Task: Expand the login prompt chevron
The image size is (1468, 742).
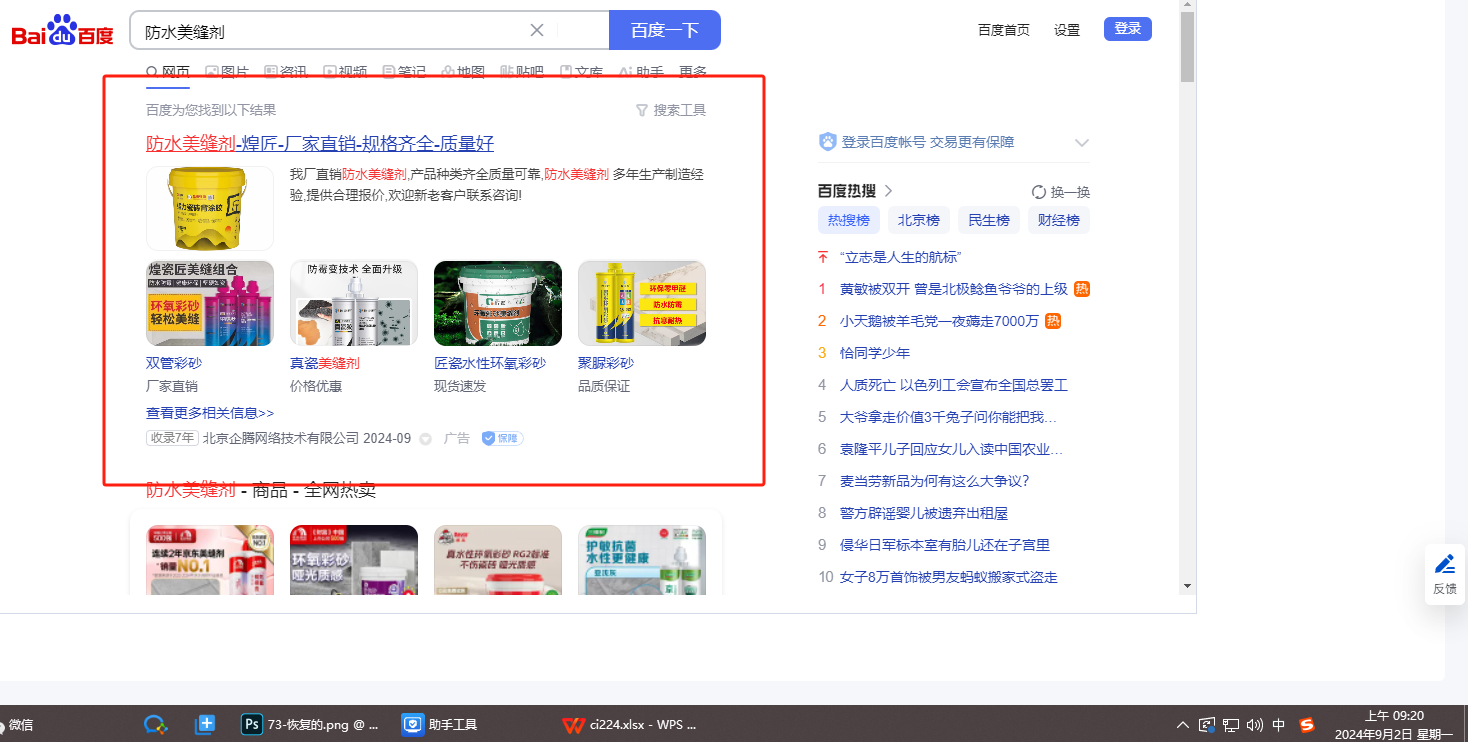Action: [x=1081, y=143]
